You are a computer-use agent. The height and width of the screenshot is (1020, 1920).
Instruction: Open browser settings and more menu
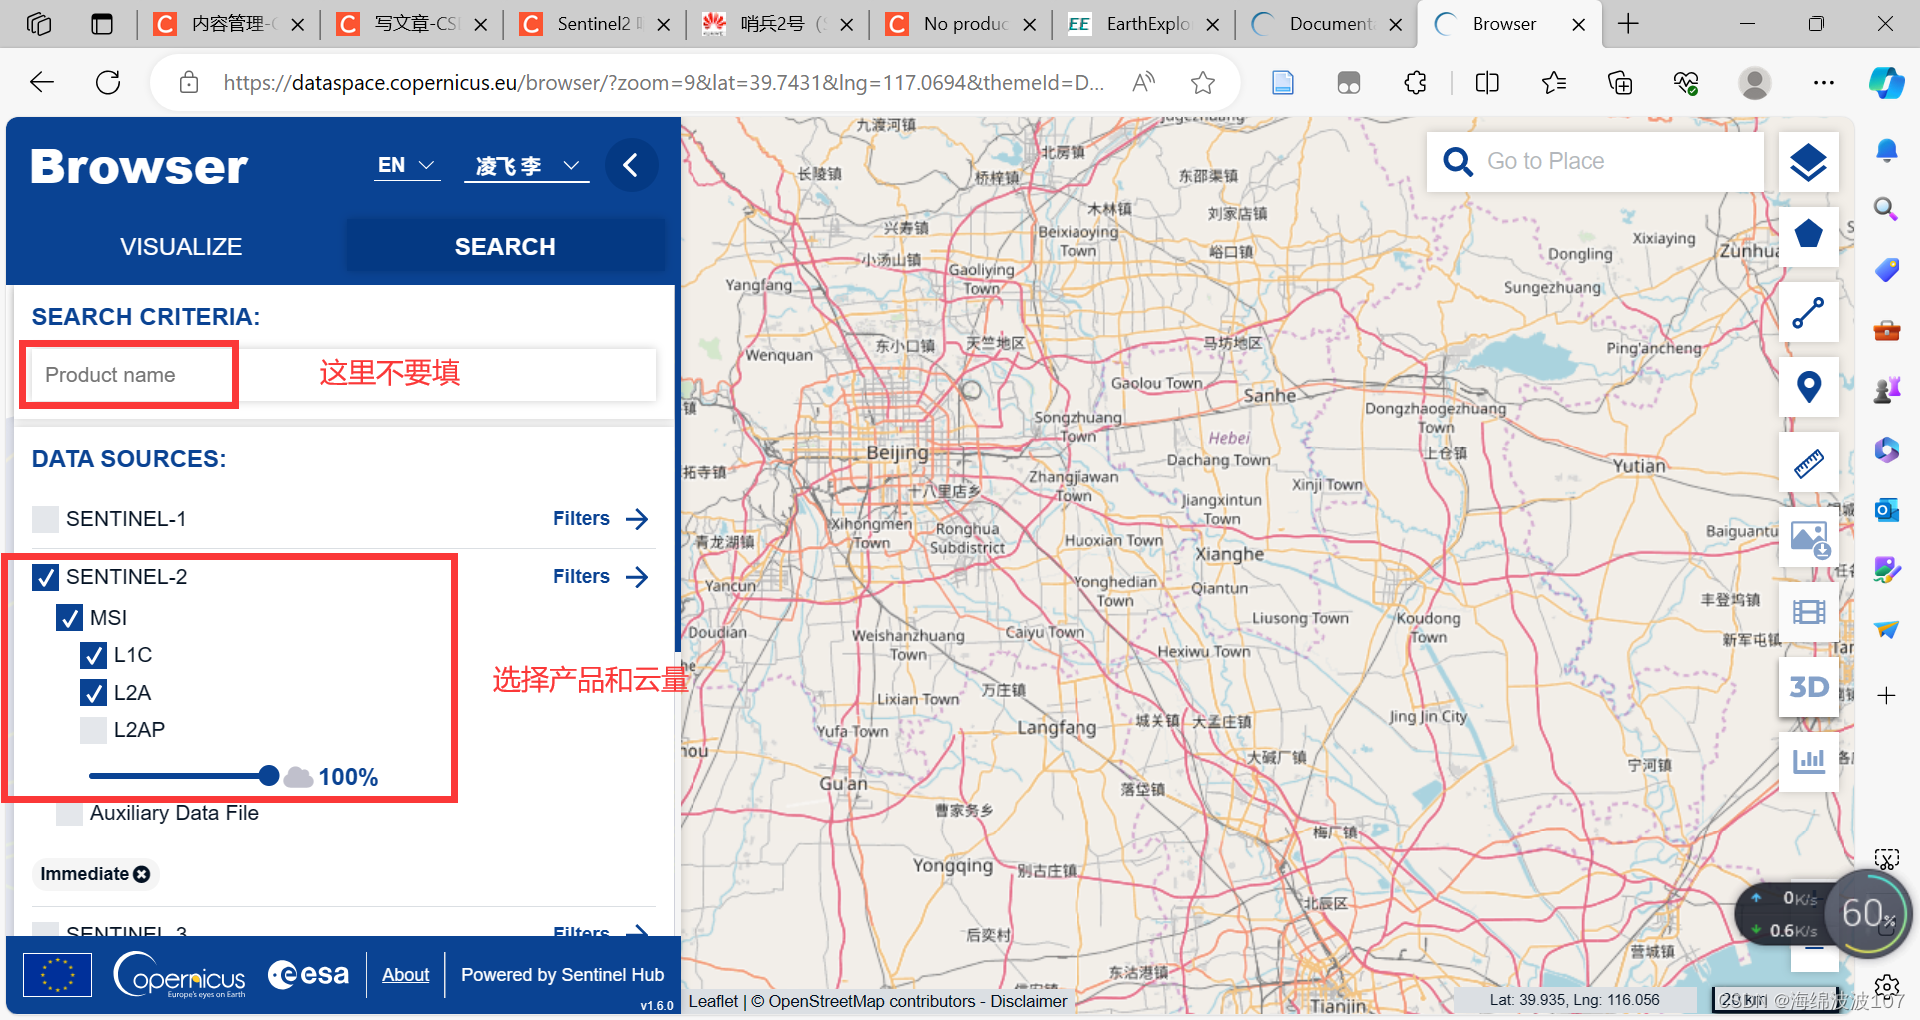point(1824,83)
